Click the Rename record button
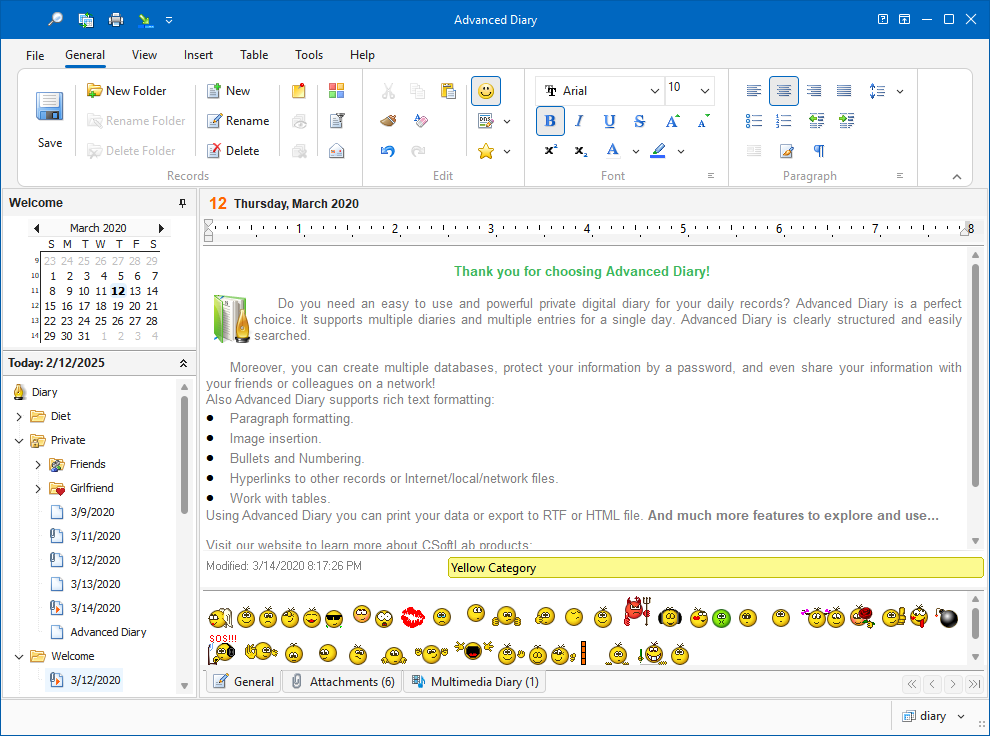The width and height of the screenshot is (990, 736). (x=238, y=121)
